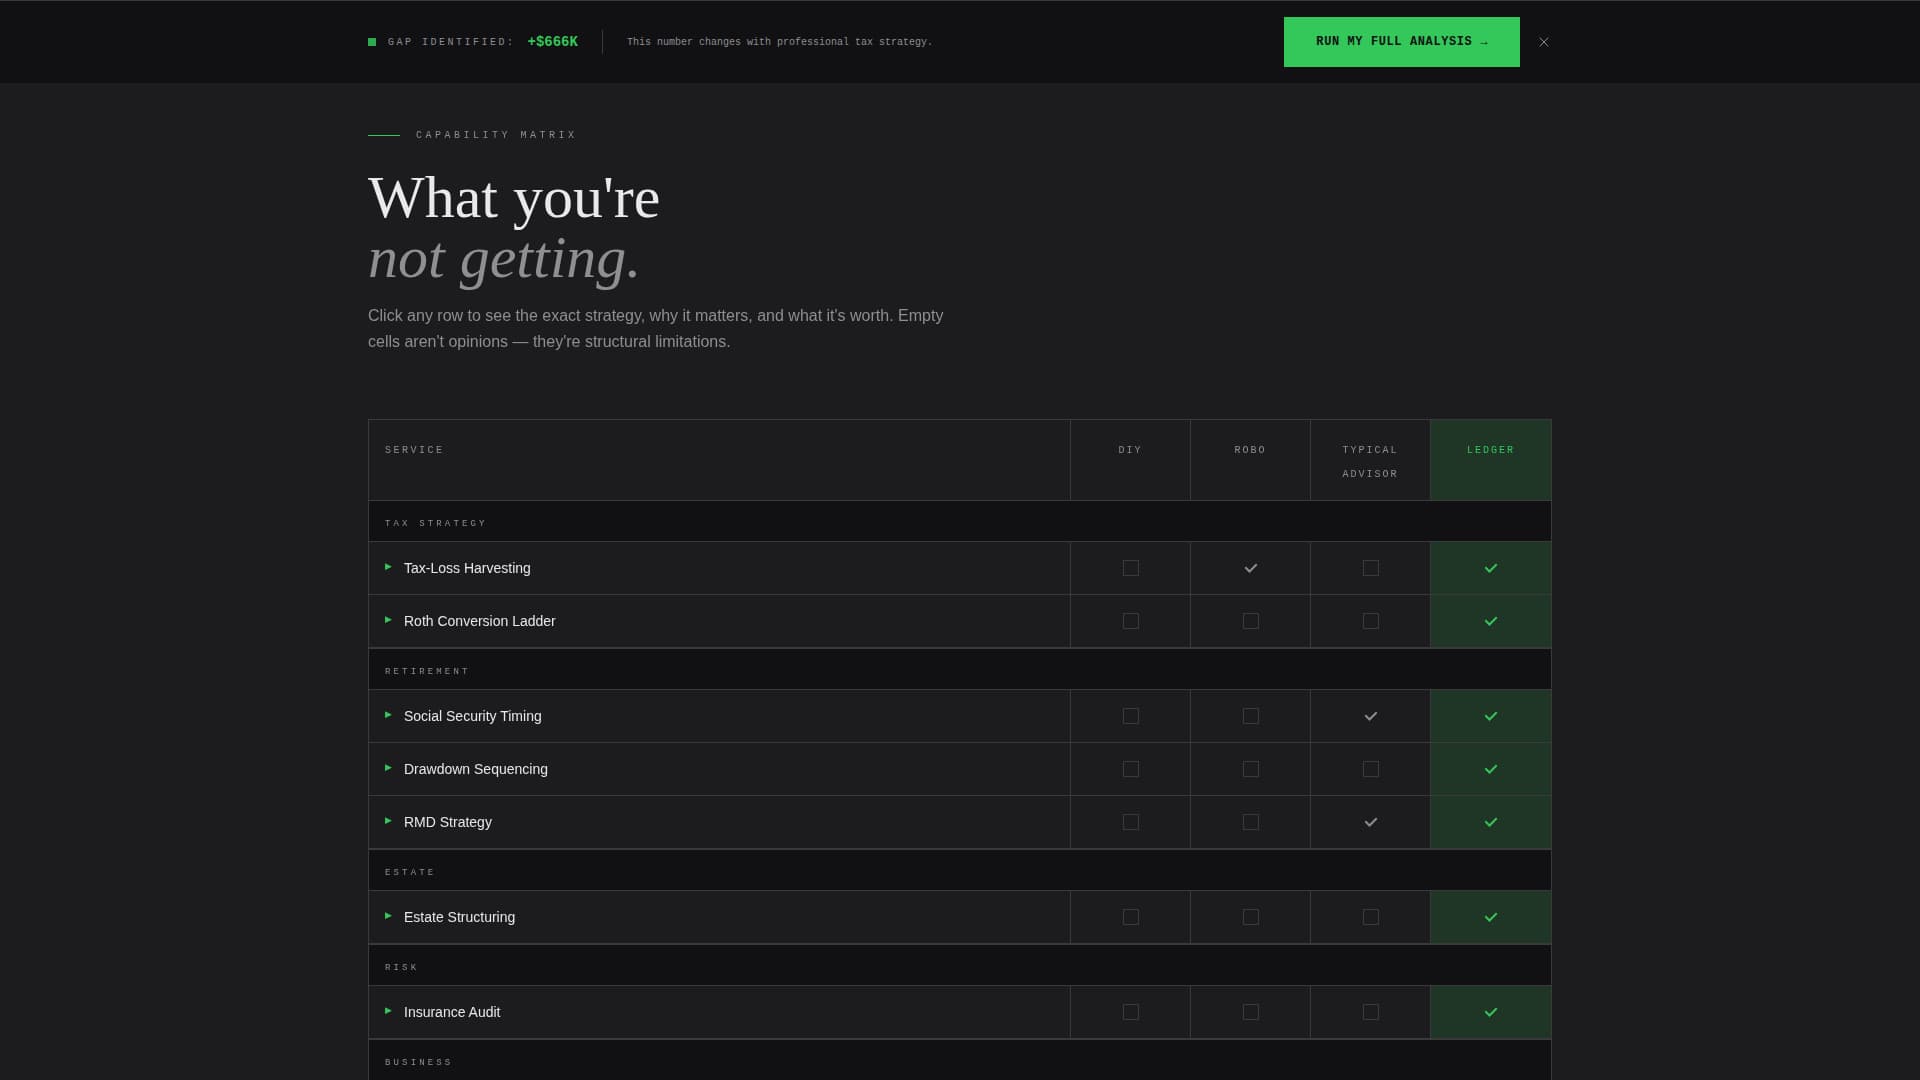Expand the Drawdown Sequencing row arrow

(x=388, y=768)
